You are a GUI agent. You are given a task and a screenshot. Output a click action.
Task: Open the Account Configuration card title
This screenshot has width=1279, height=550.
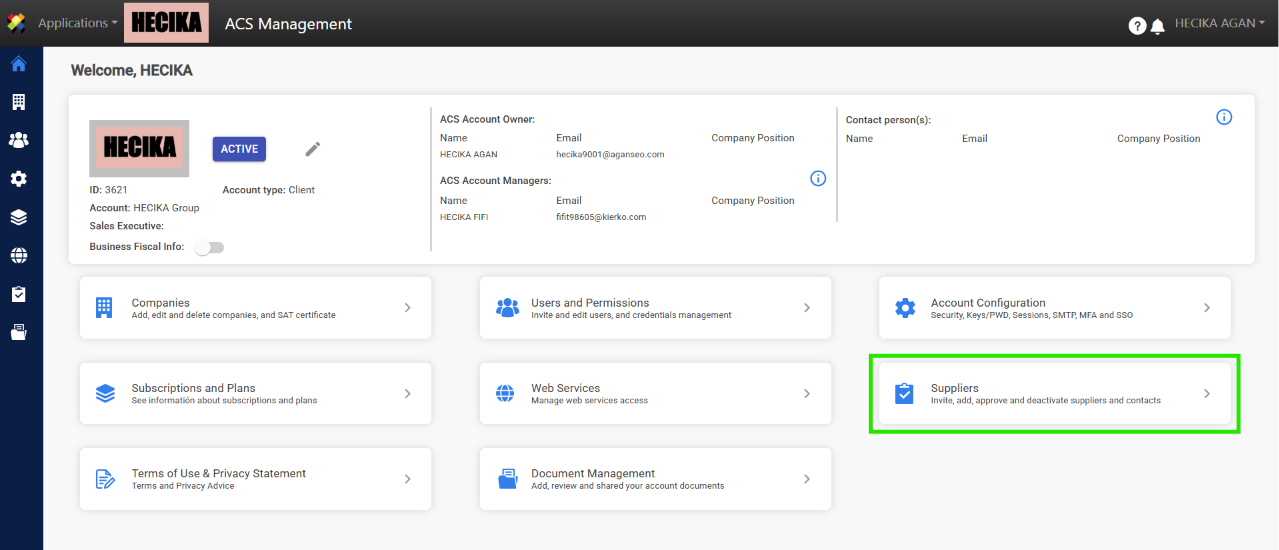click(x=988, y=303)
